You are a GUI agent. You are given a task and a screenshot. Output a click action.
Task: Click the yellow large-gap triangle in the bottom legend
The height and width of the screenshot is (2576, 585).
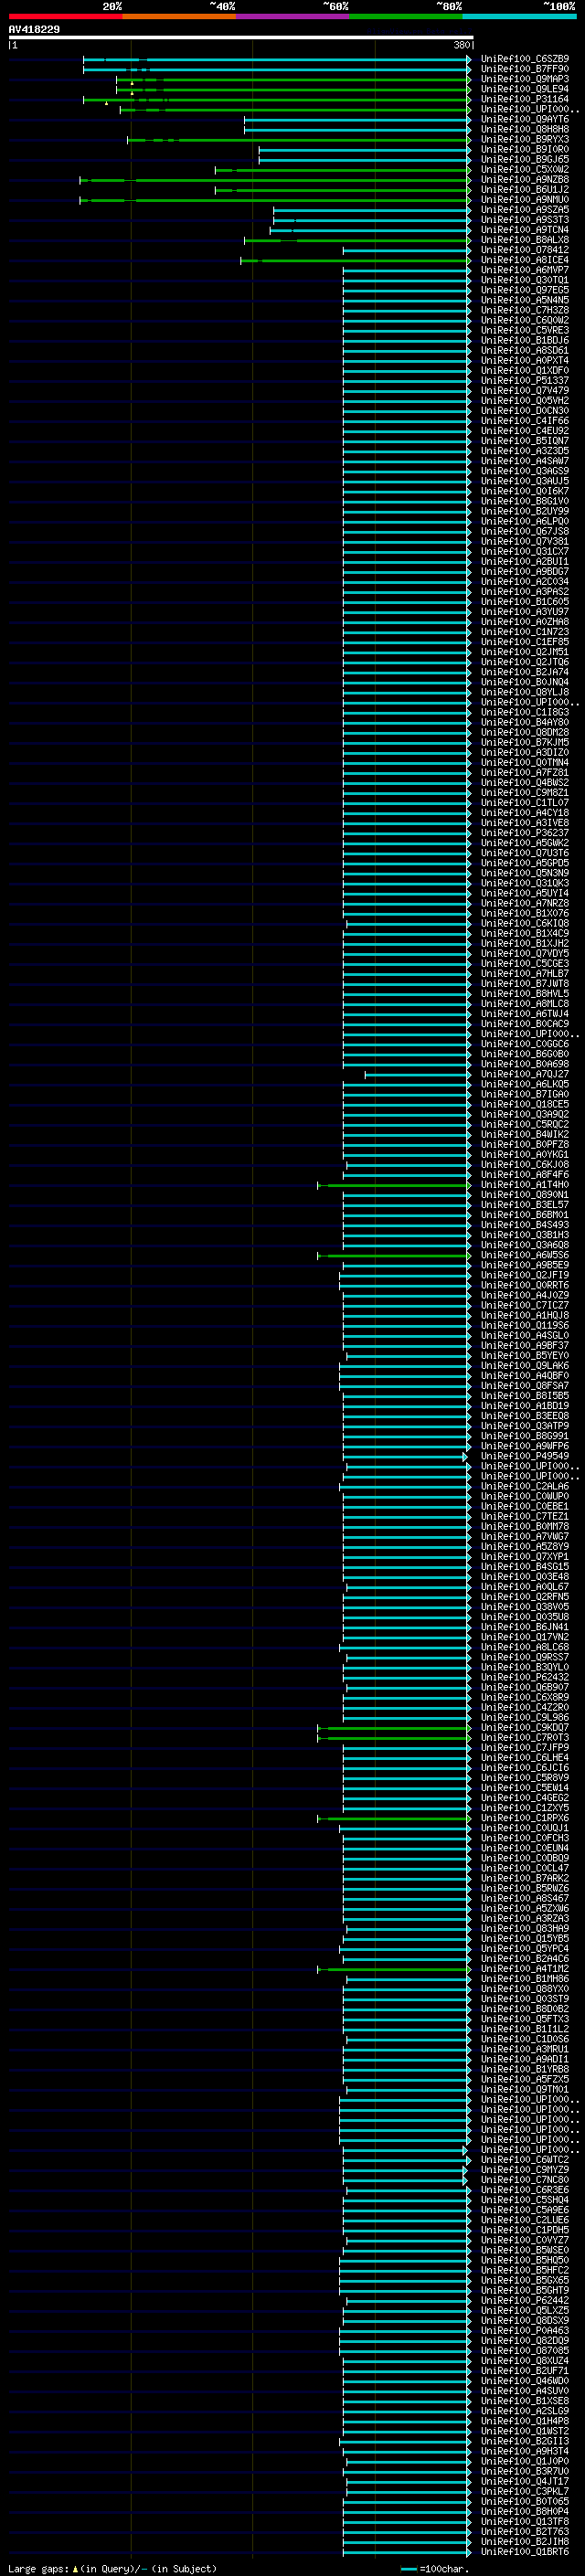pos(75,2568)
